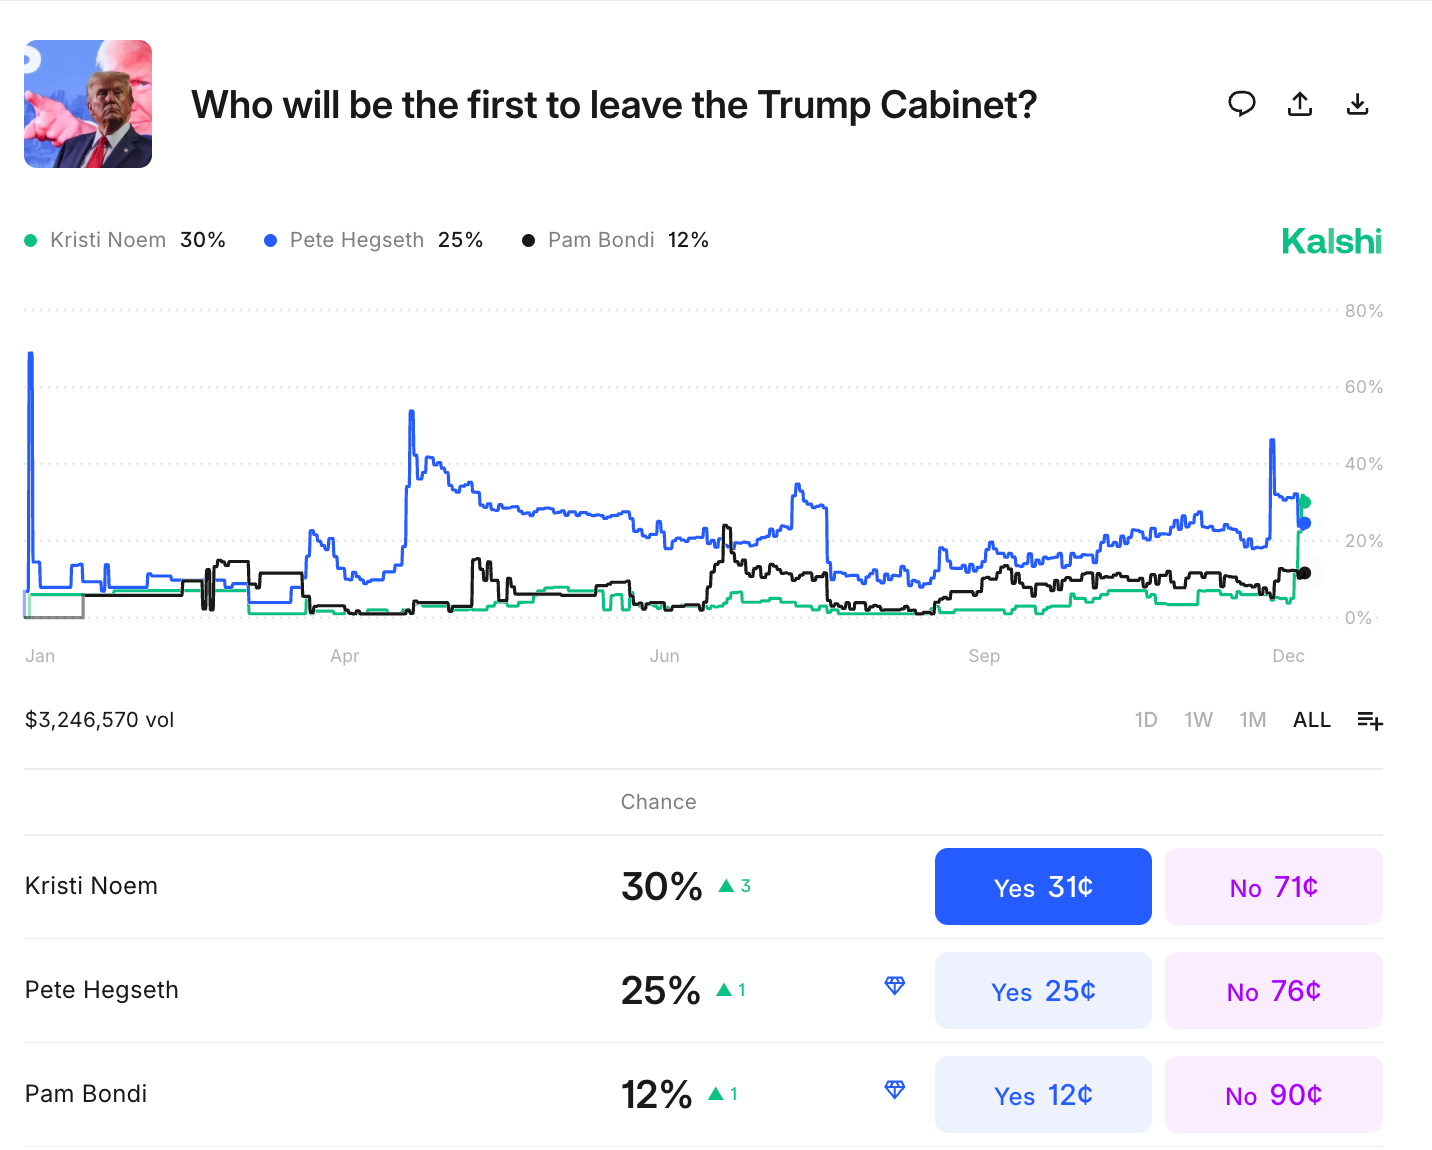The height and width of the screenshot is (1150, 1432).
Task: Select No 76¢ for Pete Hegseth
Action: [1273, 991]
